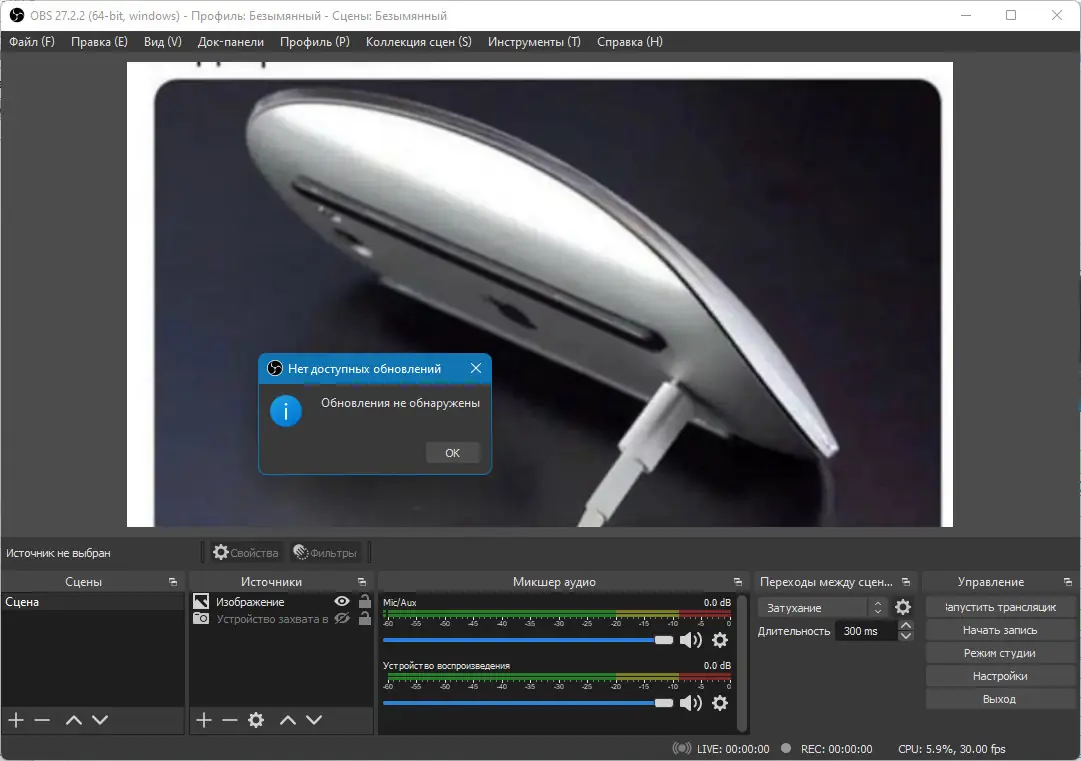
Task: Show the hidden capture device source eye icon
Action: [x=341, y=619]
